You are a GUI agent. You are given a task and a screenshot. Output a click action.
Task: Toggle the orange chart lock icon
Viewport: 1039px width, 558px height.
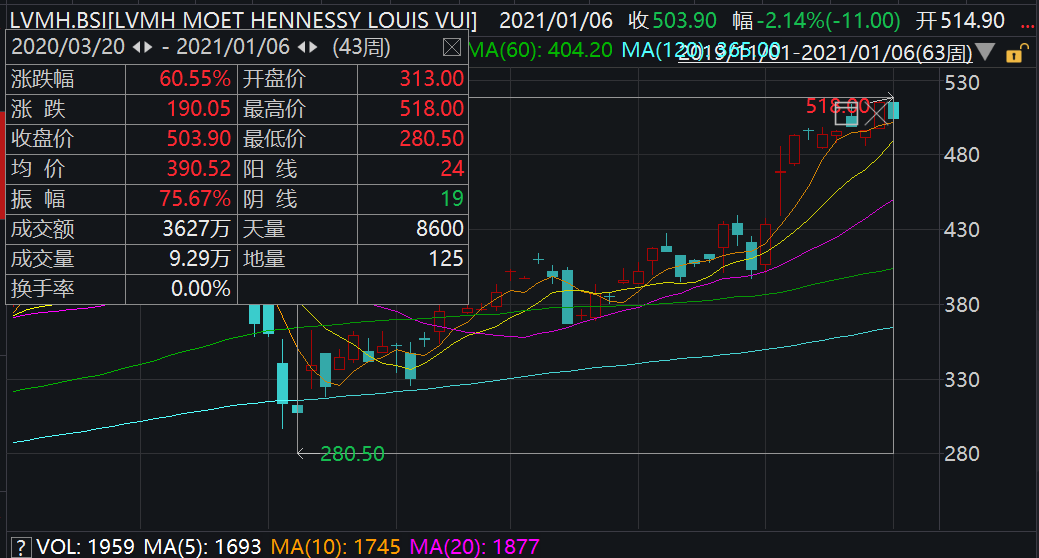(x=1014, y=54)
